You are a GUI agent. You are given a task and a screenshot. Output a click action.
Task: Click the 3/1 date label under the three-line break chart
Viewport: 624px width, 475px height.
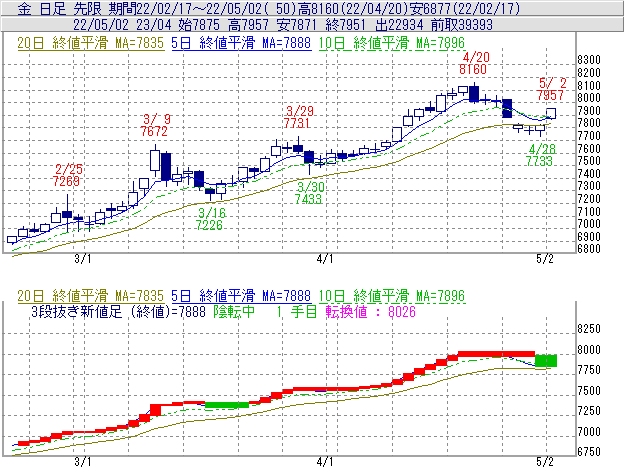pos(83,462)
